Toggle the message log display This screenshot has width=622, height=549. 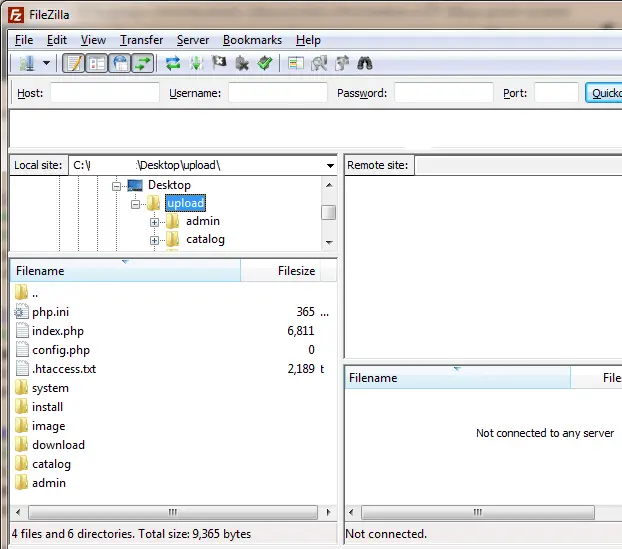(74, 63)
